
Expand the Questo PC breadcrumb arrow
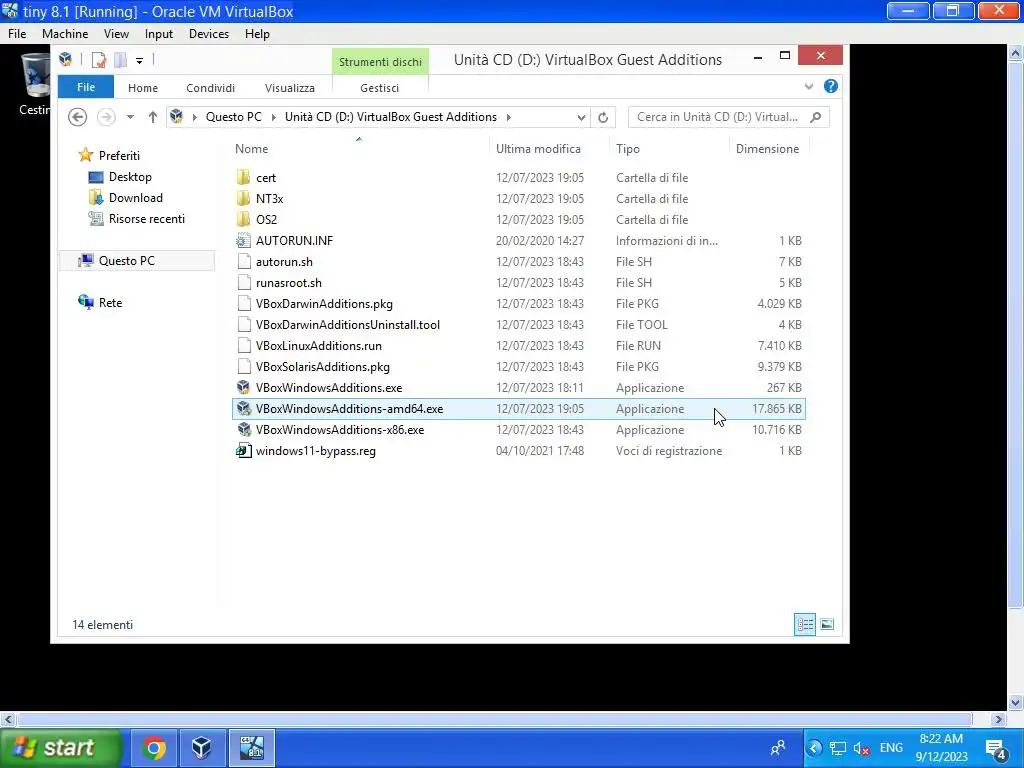tap(274, 117)
